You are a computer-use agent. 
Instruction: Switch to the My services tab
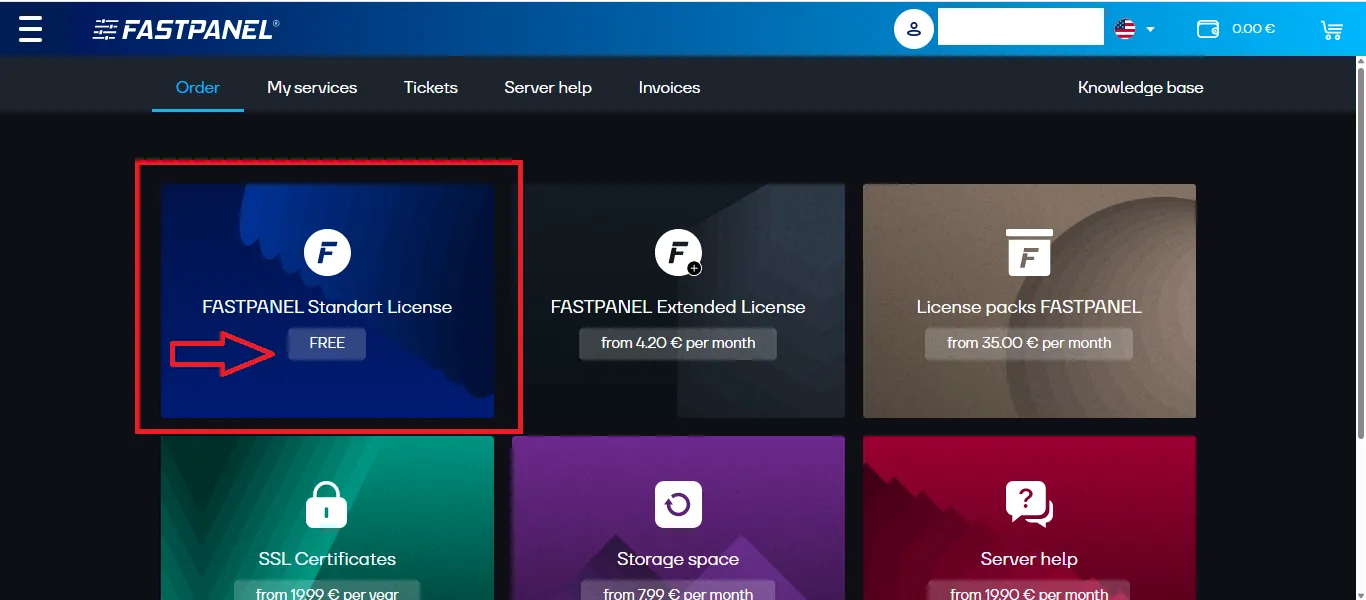[x=311, y=87]
